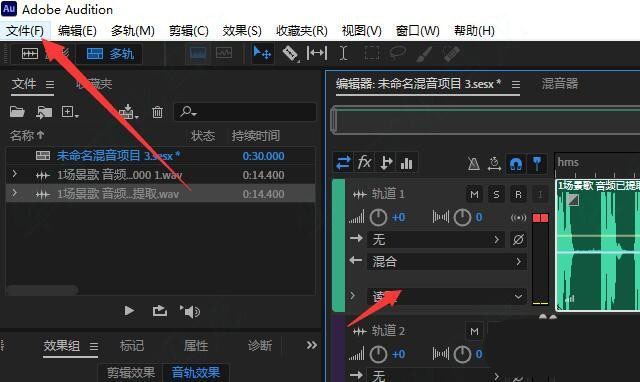Click the Import File icon

point(44,111)
